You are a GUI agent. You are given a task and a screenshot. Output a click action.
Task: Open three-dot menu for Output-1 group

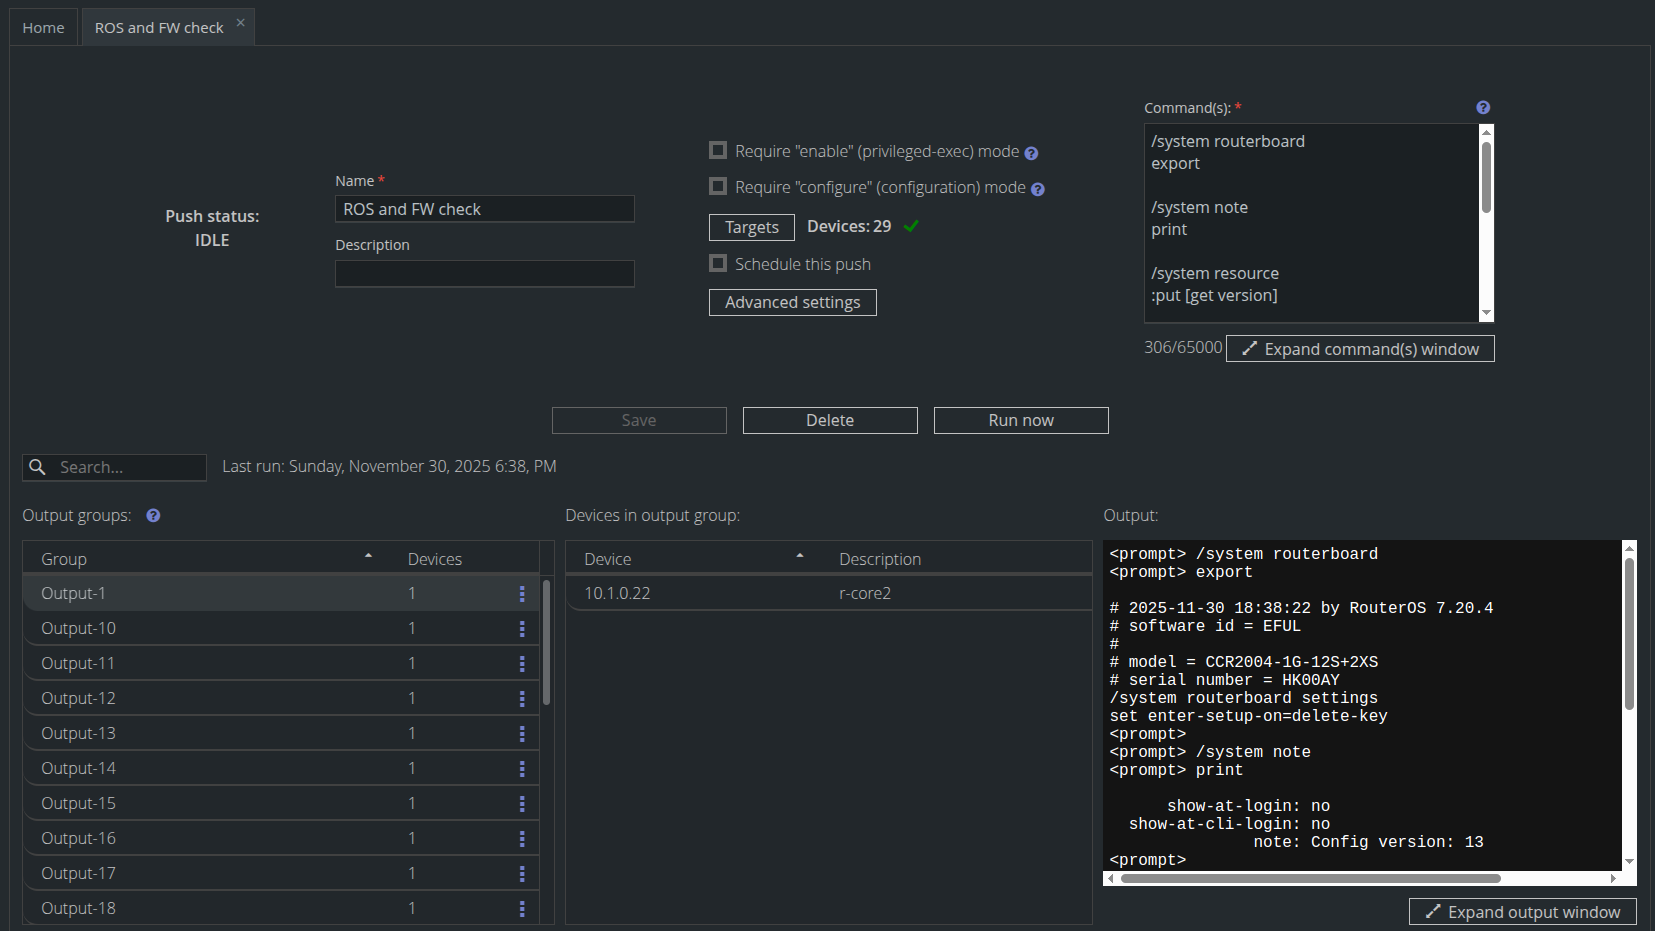tap(522, 594)
